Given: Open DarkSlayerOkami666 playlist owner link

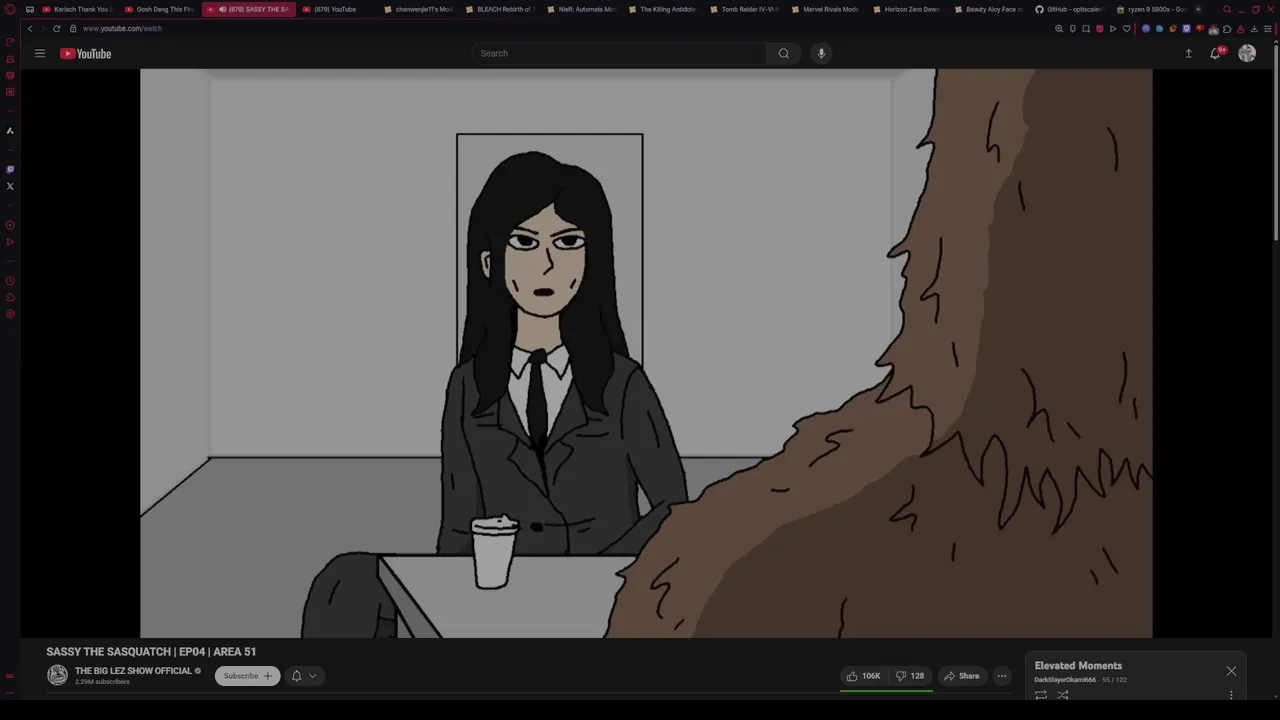Looking at the screenshot, I should coord(1065,680).
